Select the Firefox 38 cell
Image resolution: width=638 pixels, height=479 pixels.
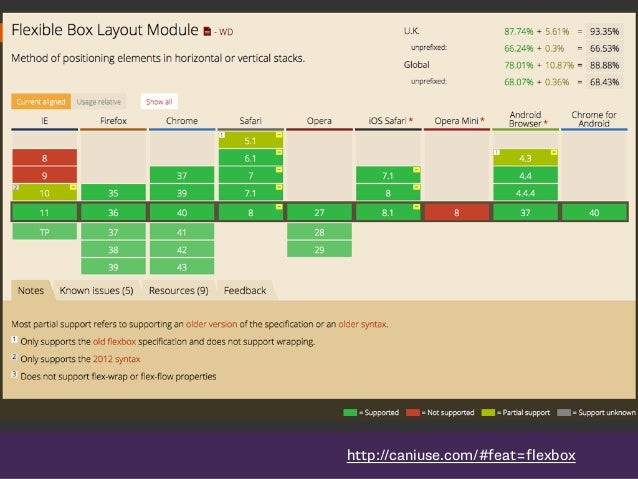coord(113,249)
